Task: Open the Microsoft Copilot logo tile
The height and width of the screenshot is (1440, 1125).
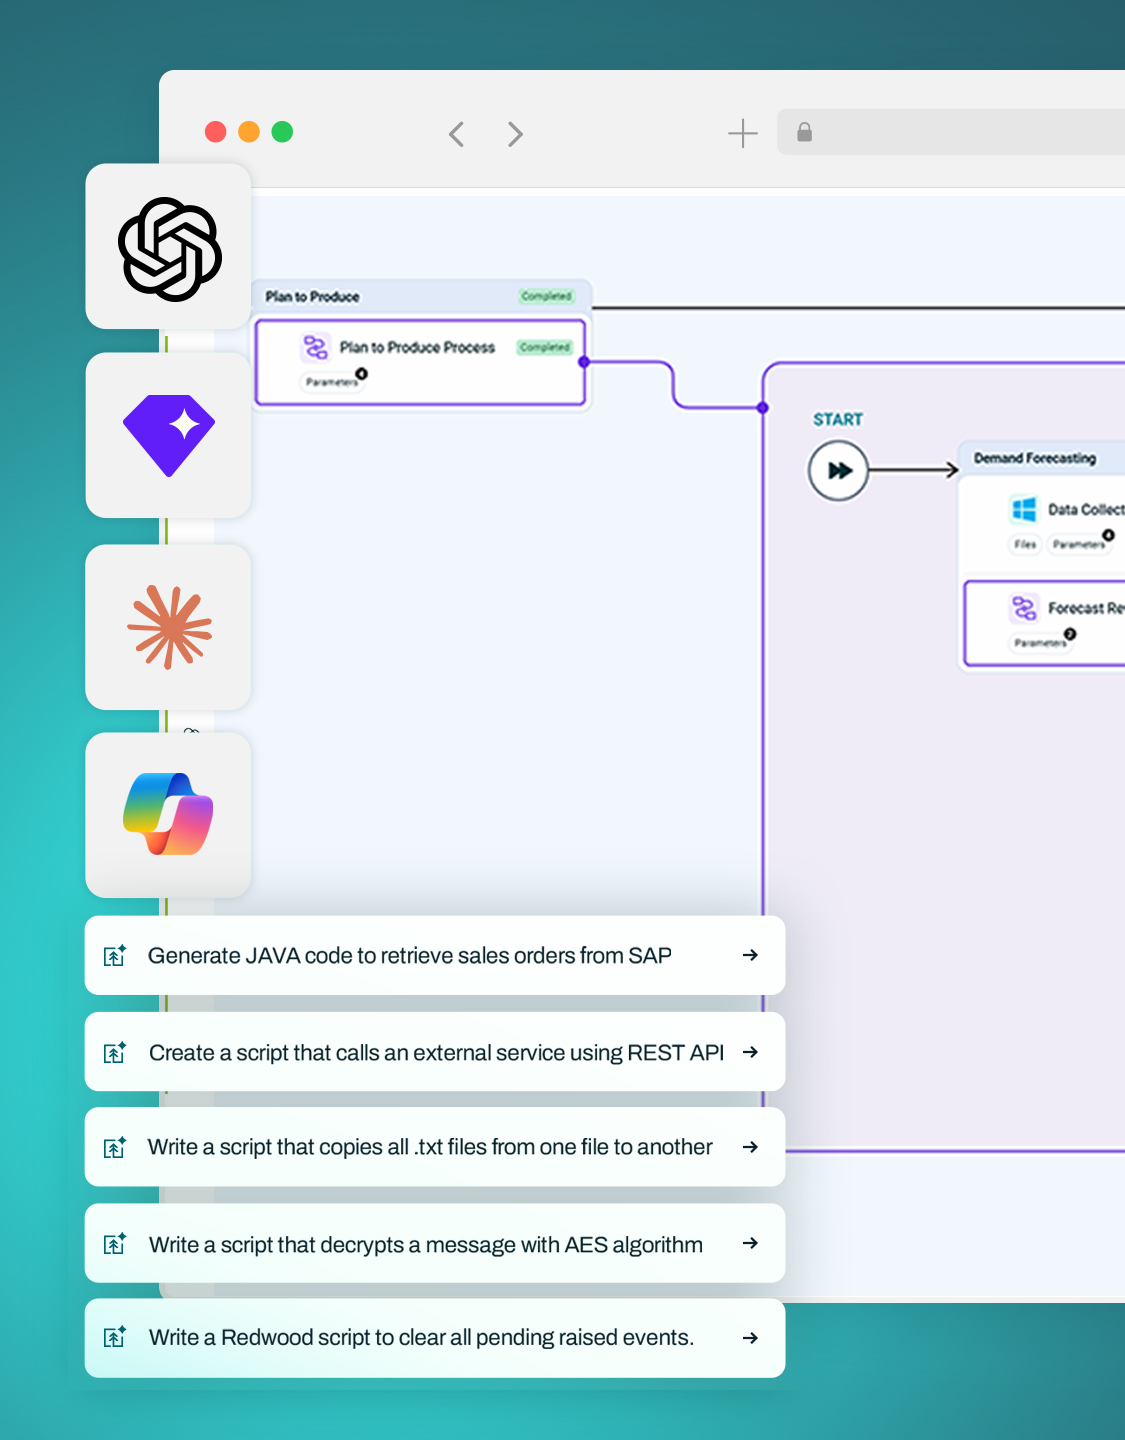Action: 168,815
